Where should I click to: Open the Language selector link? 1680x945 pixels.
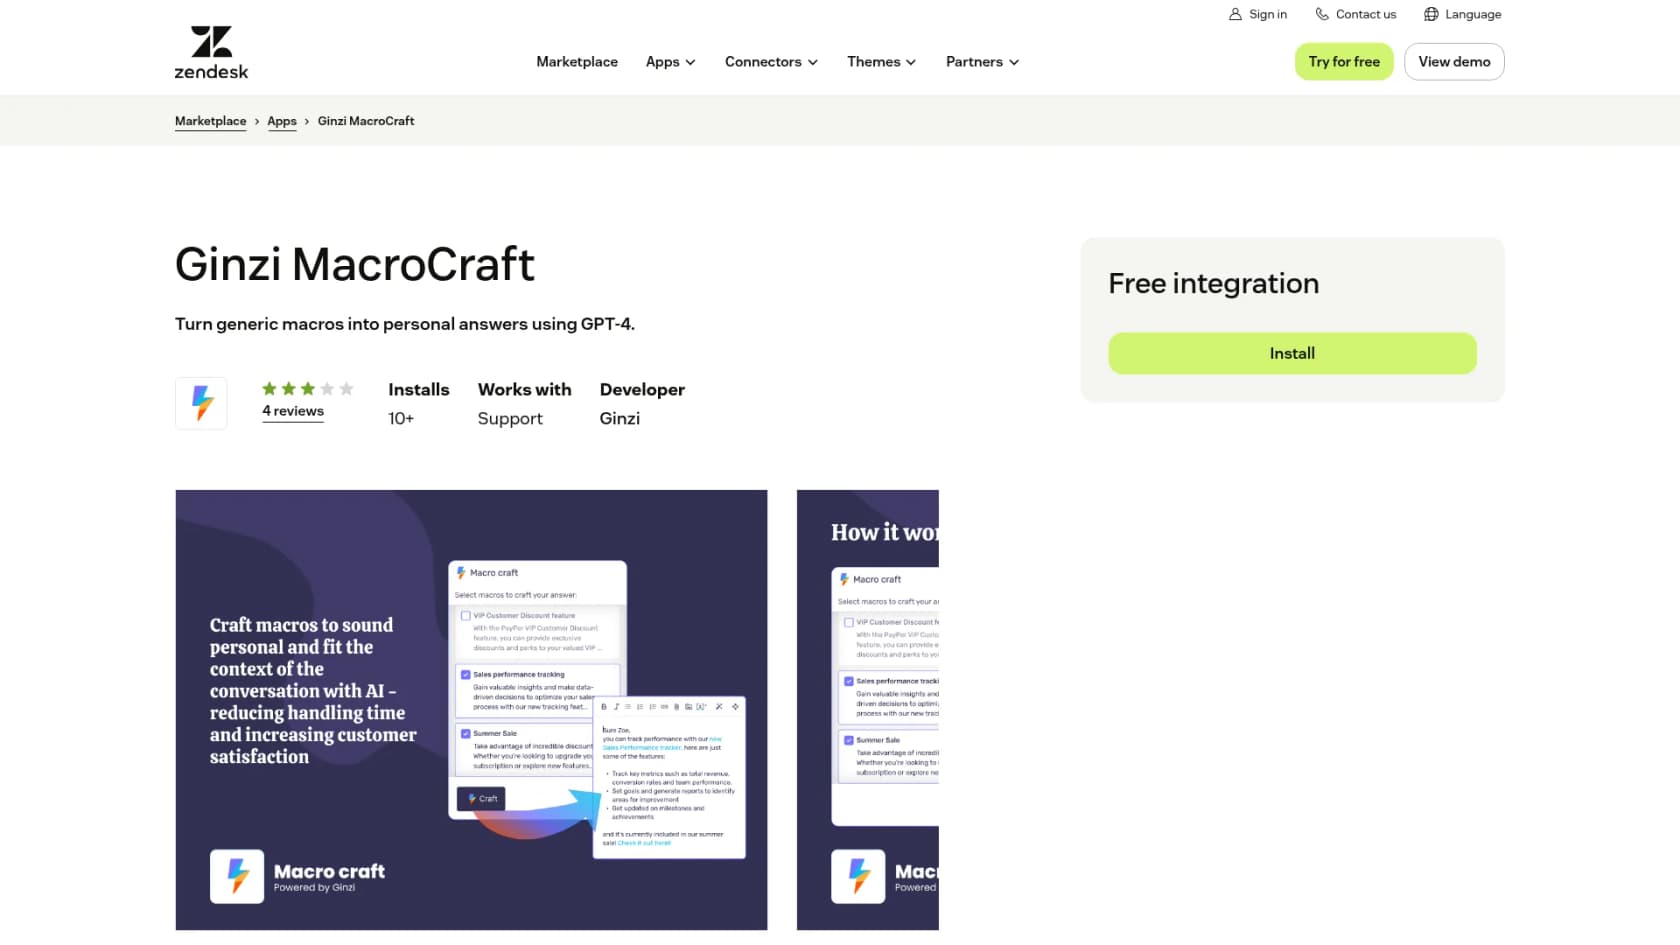pos(1463,14)
